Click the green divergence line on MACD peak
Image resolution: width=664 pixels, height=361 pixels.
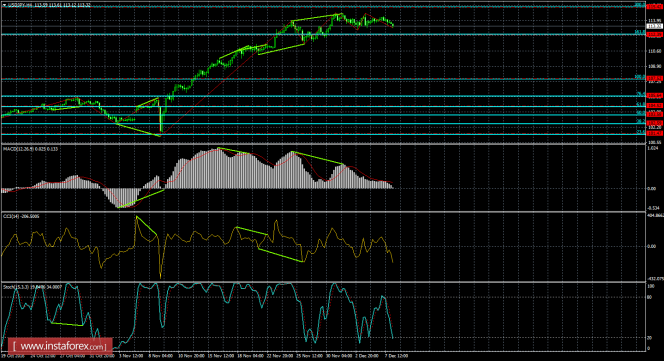[233, 150]
